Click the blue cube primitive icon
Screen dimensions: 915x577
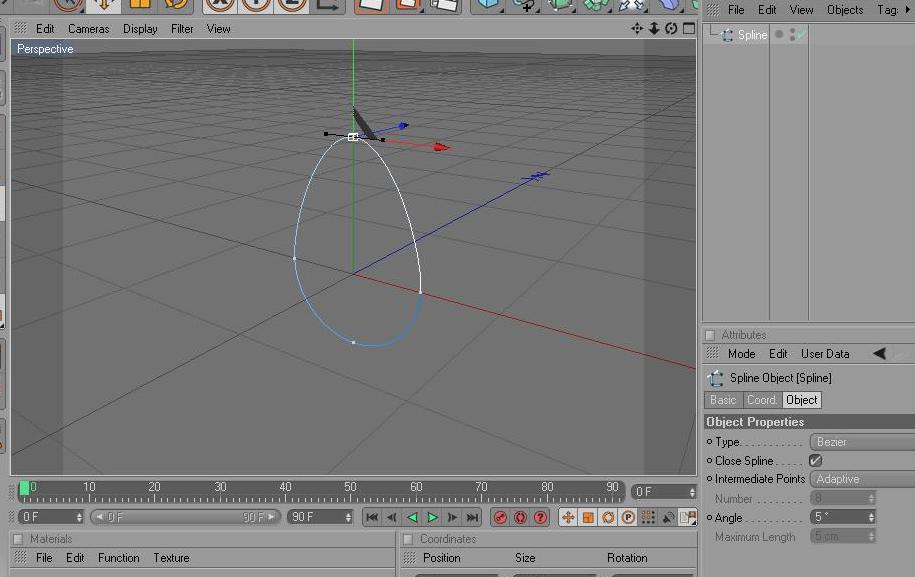pyautogui.click(x=488, y=5)
